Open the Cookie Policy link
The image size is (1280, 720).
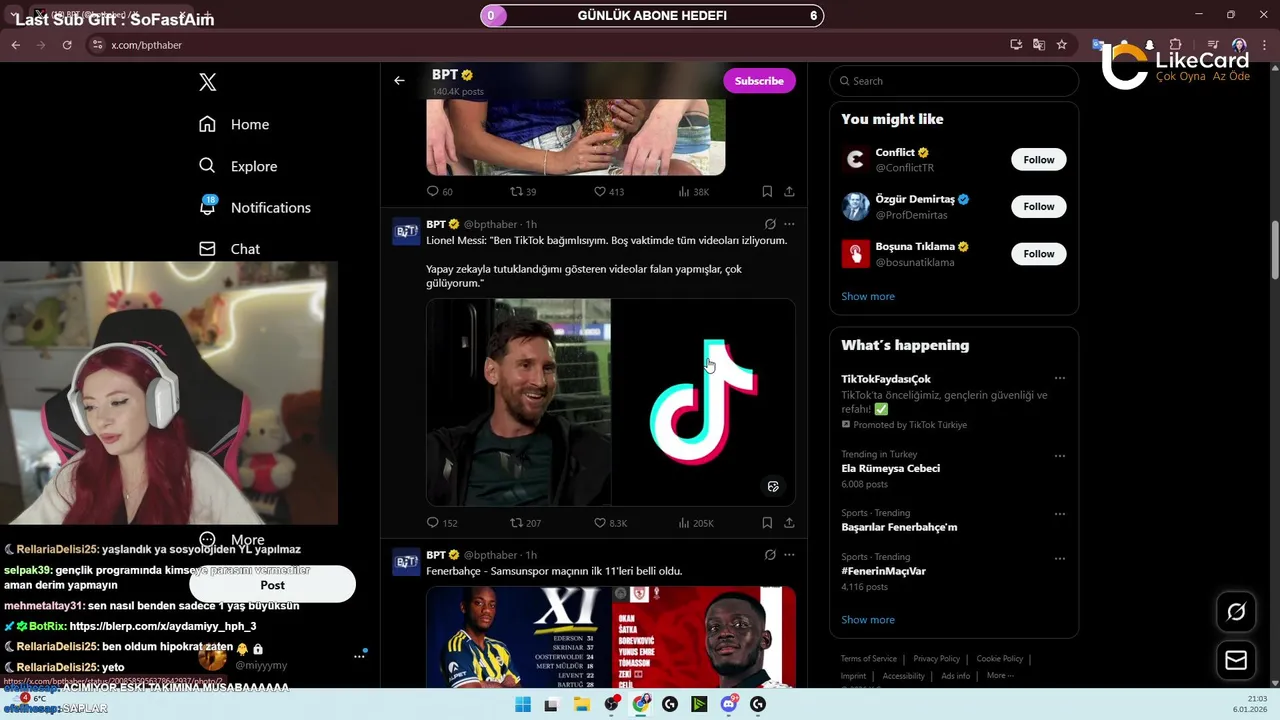999,659
